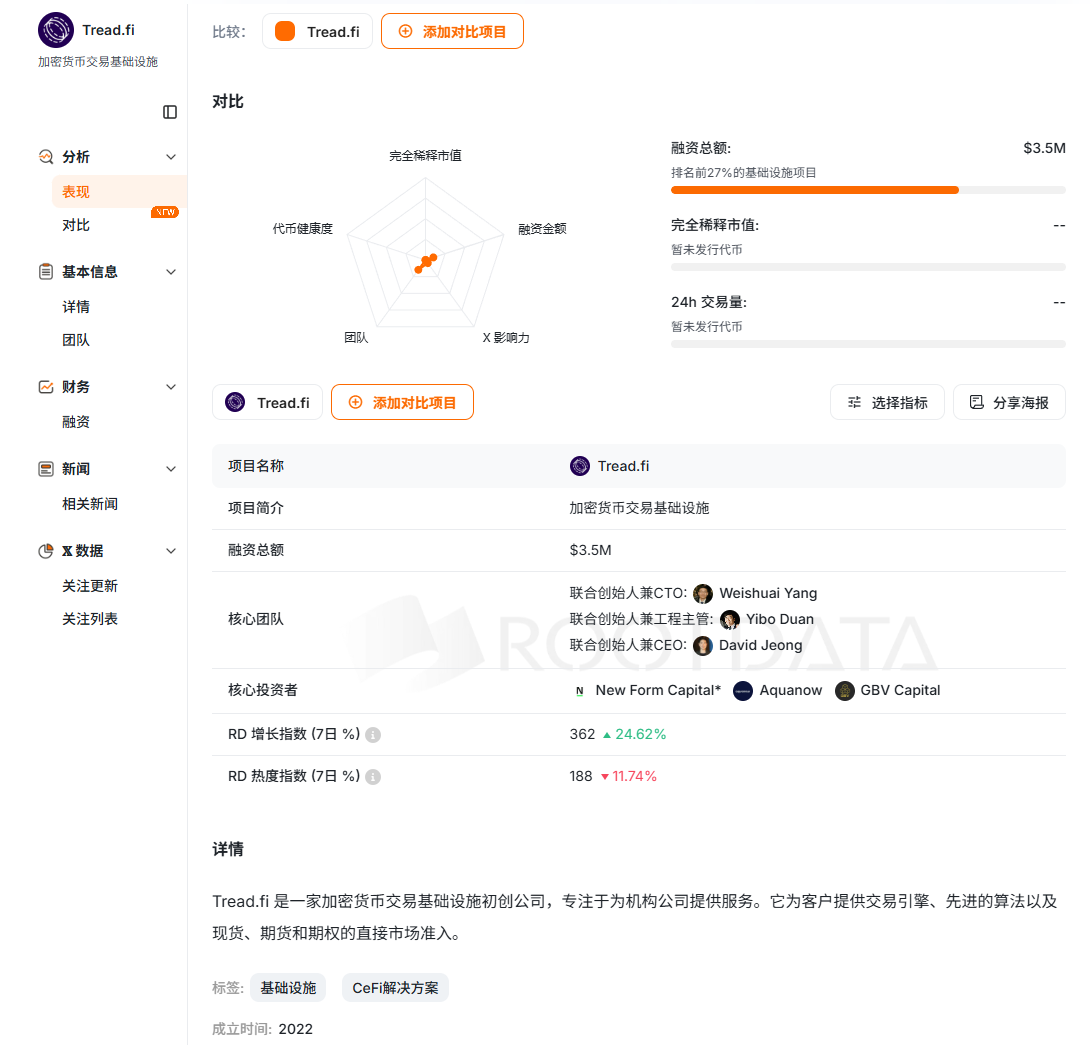This screenshot has width=1090, height=1045.
Task: Open 相关新闻 in the sidebar
Action: point(90,504)
